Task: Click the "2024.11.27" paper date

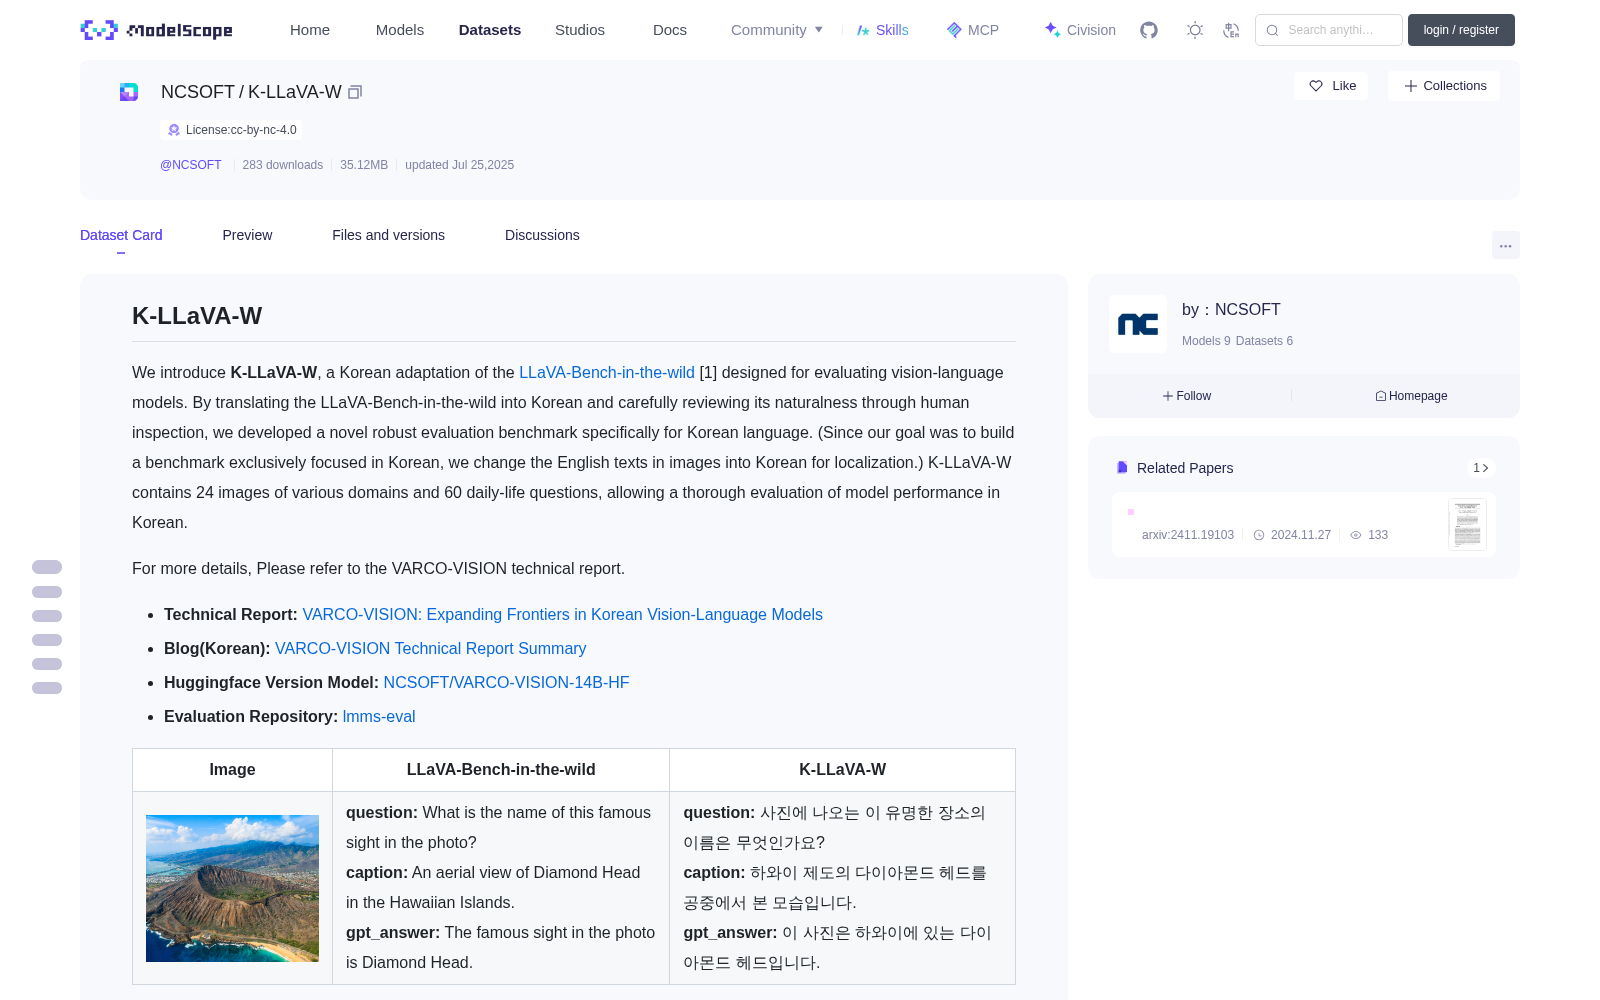Action: [x=1301, y=535]
